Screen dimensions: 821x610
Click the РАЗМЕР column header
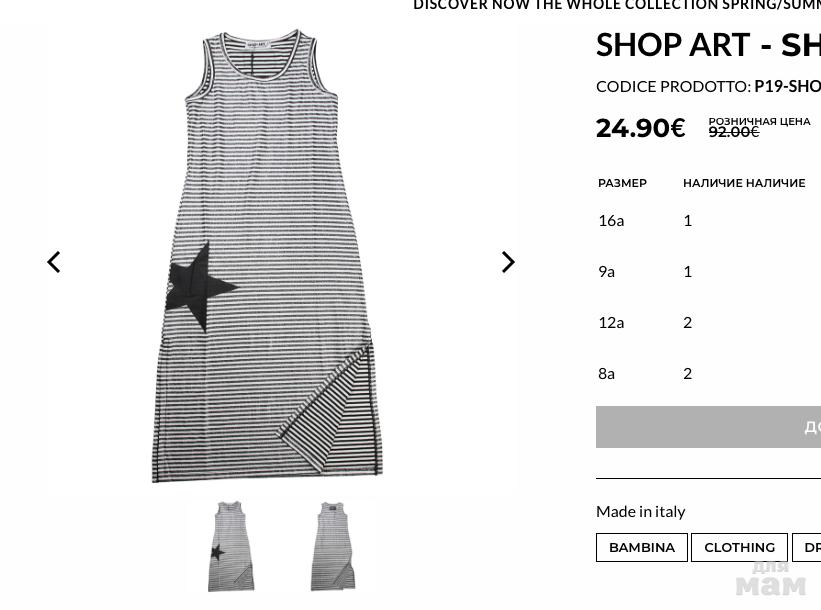[622, 183]
